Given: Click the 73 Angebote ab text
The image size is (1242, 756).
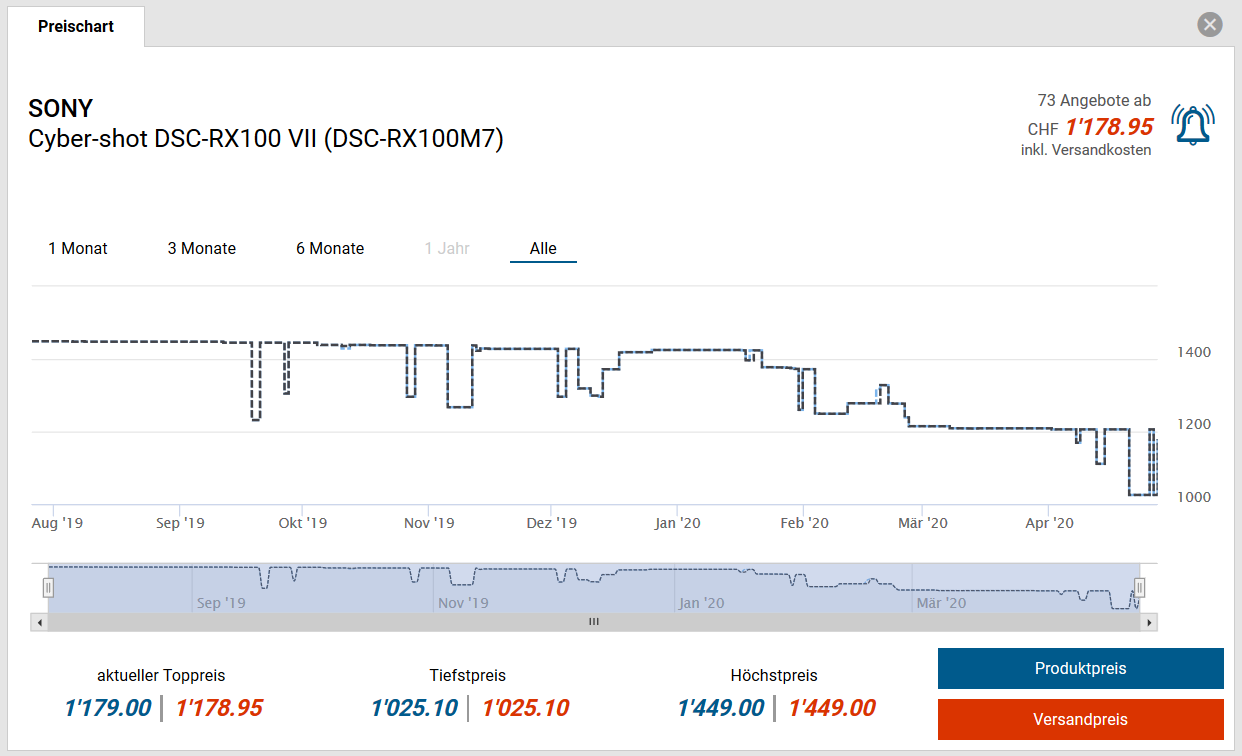Looking at the screenshot, I should (x=1094, y=100).
